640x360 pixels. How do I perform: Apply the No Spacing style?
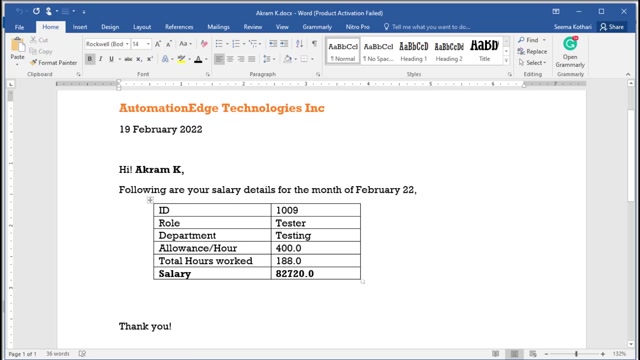[378, 51]
